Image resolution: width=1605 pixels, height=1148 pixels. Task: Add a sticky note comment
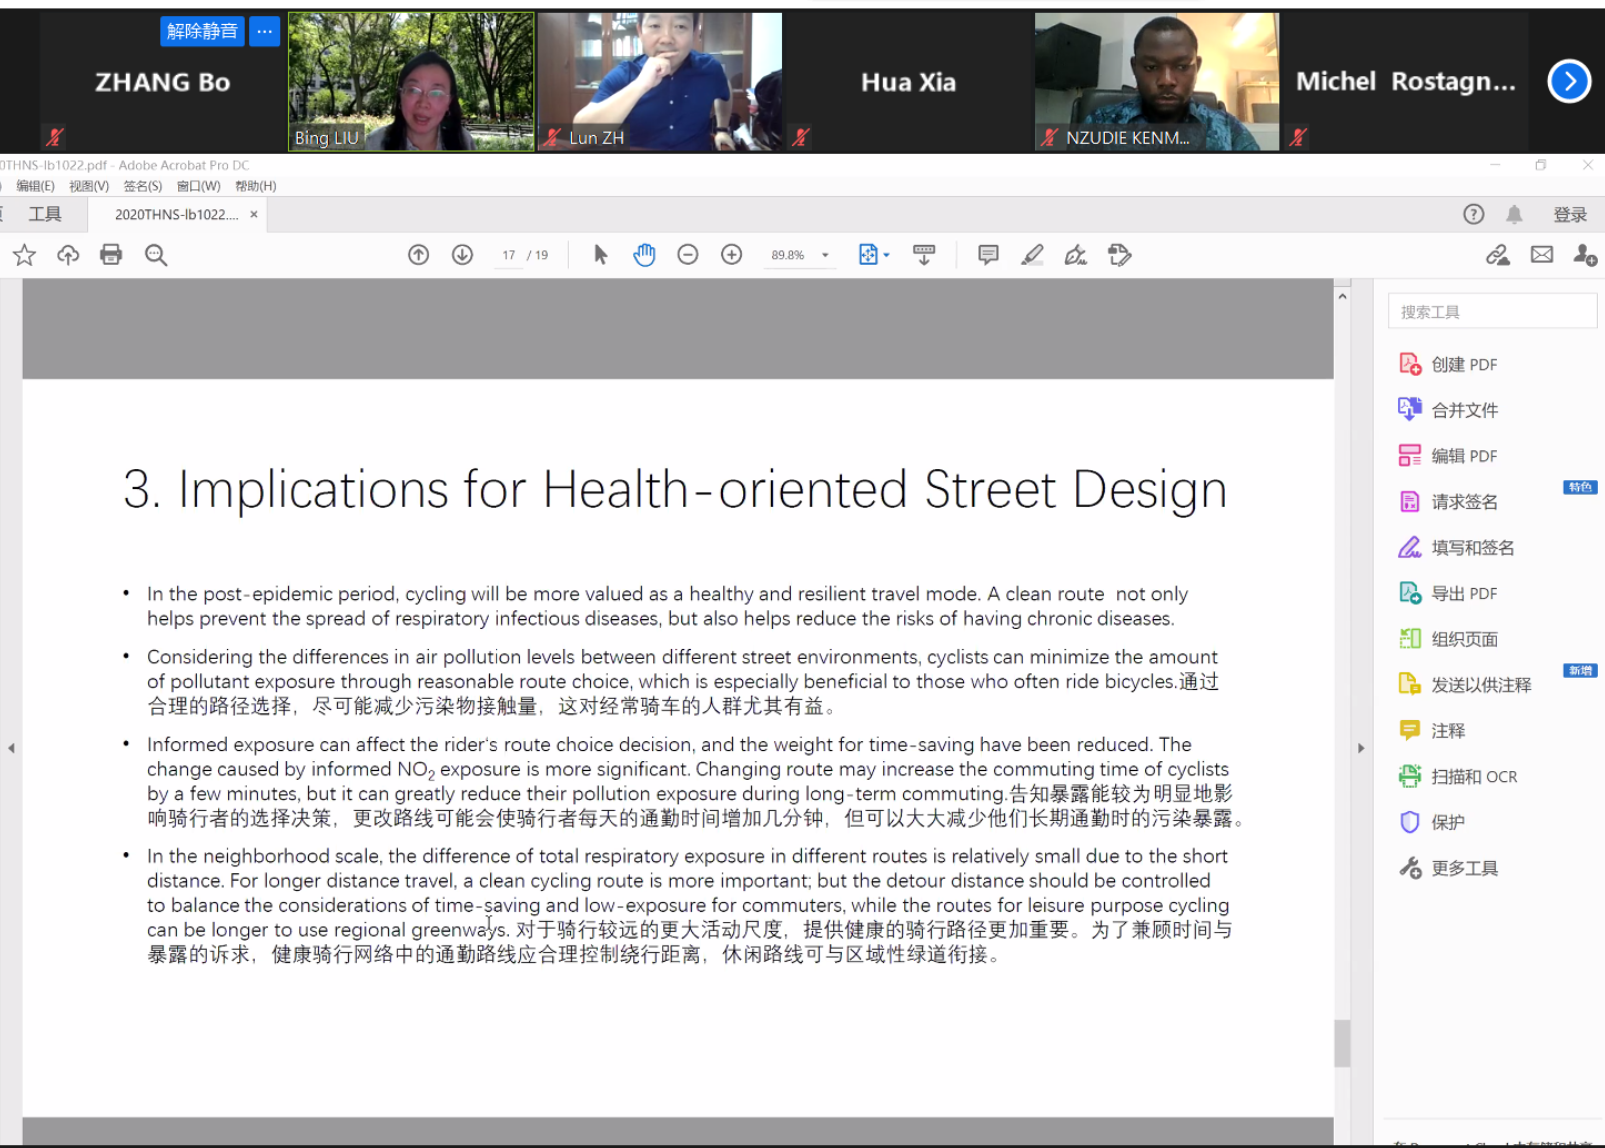click(988, 255)
